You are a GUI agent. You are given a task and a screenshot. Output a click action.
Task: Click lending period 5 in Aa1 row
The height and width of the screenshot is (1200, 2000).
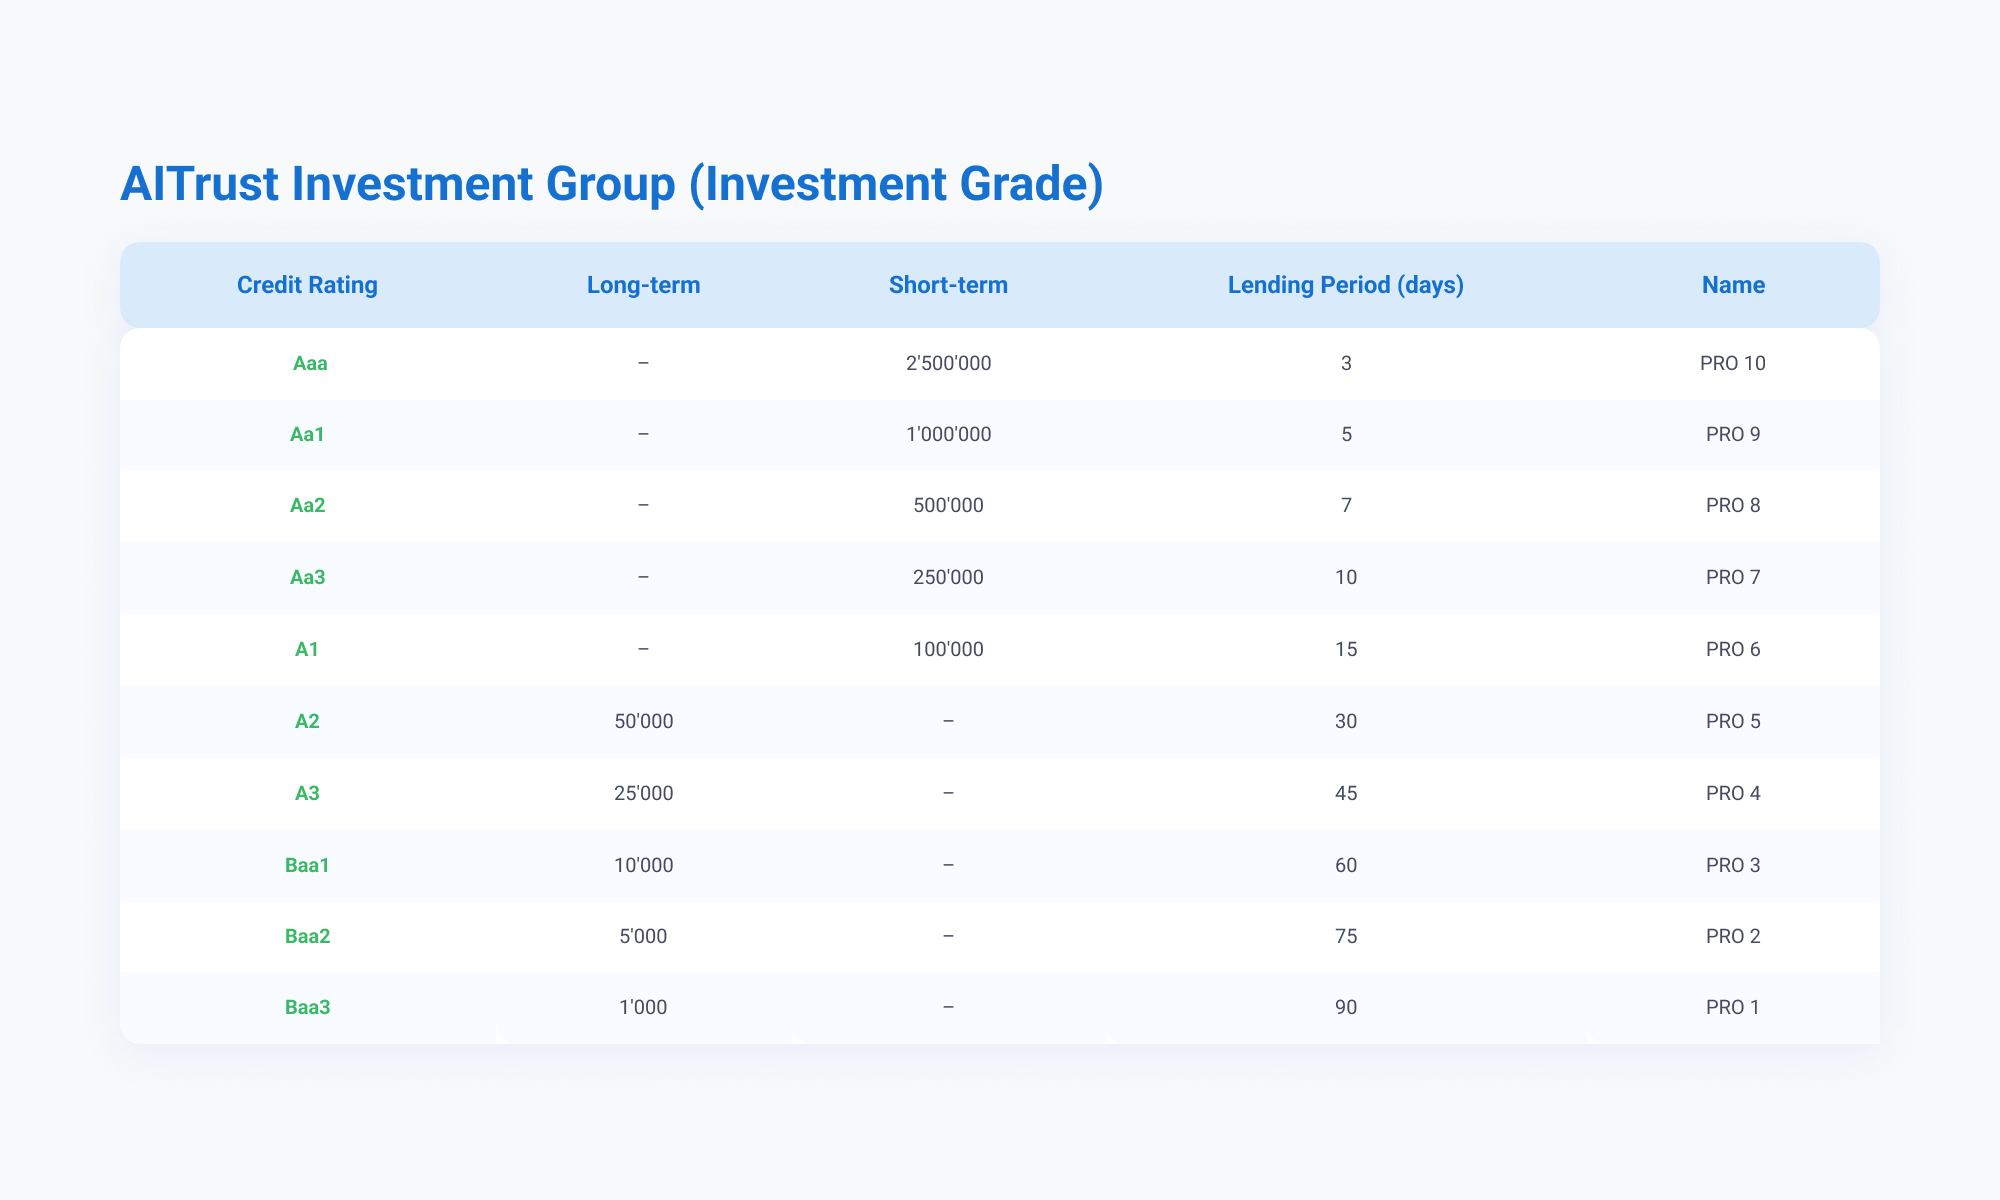(1346, 434)
